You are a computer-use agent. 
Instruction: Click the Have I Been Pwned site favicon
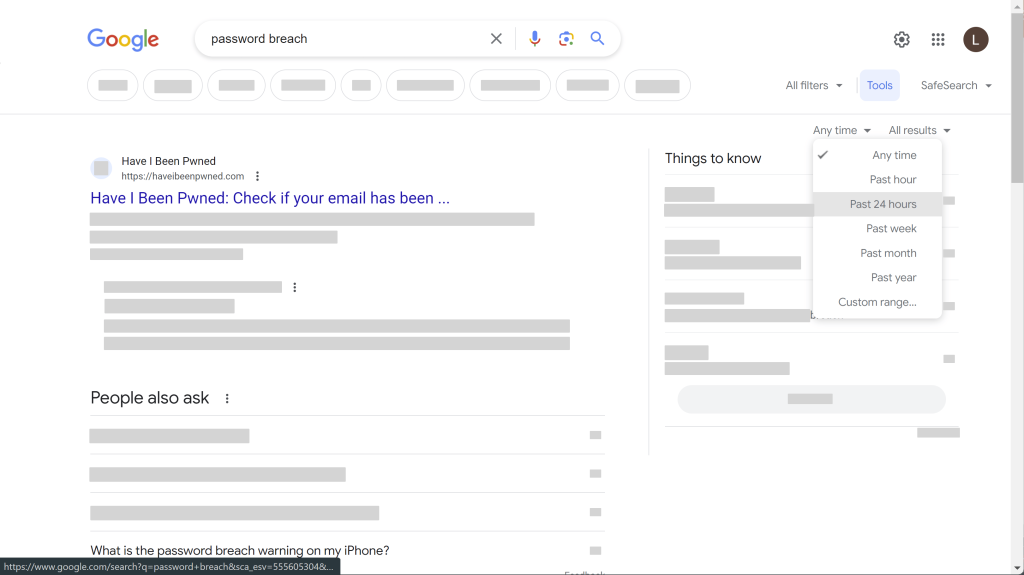[101, 169]
